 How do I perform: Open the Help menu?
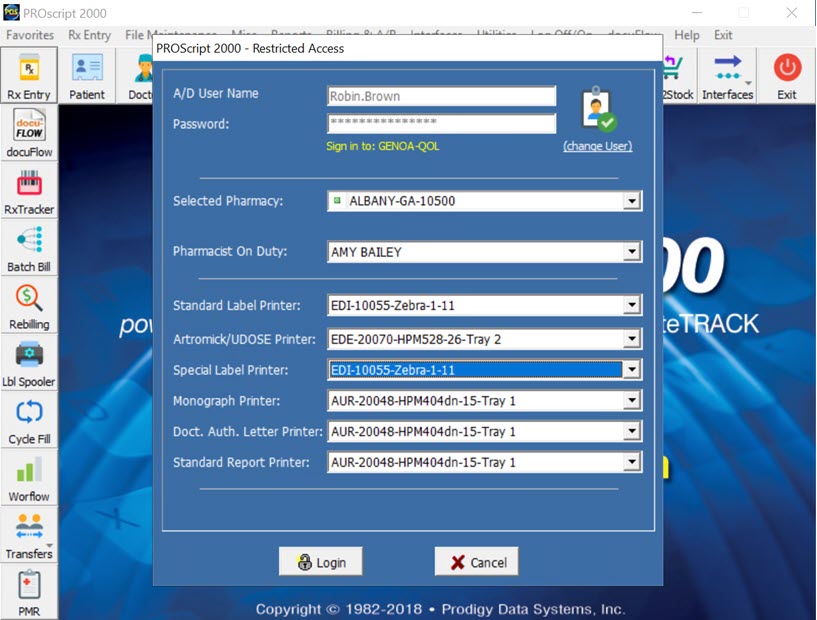(x=687, y=35)
